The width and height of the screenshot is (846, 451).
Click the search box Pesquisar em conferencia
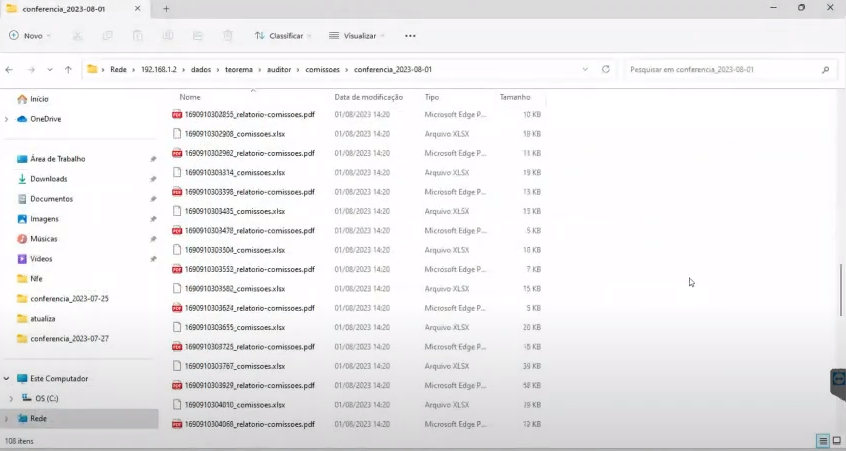point(729,70)
